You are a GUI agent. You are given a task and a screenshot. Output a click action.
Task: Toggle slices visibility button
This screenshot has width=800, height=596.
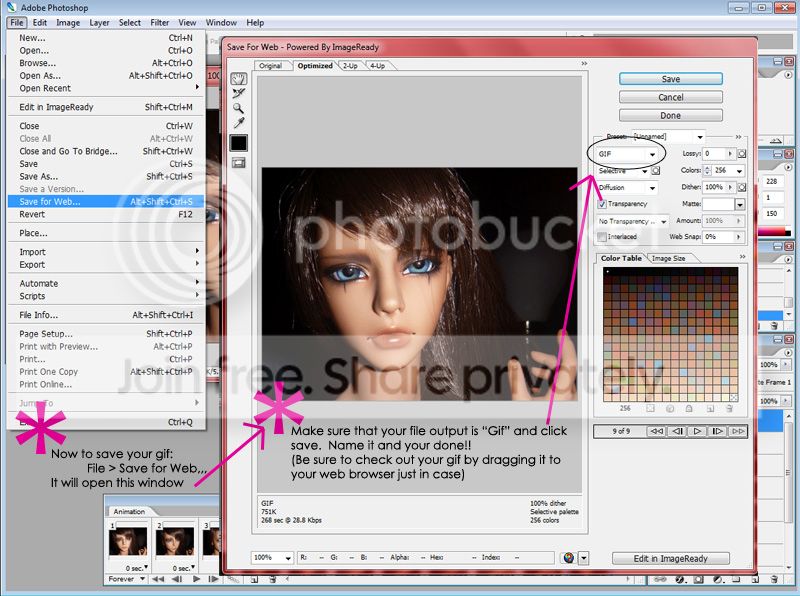[238, 163]
